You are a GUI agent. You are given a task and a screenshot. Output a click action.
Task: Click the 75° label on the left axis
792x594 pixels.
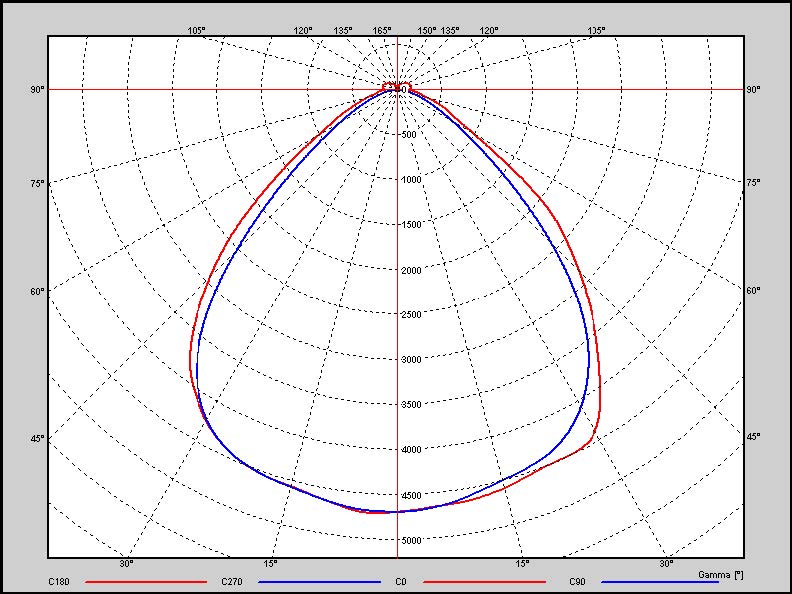(x=38, y=183)
